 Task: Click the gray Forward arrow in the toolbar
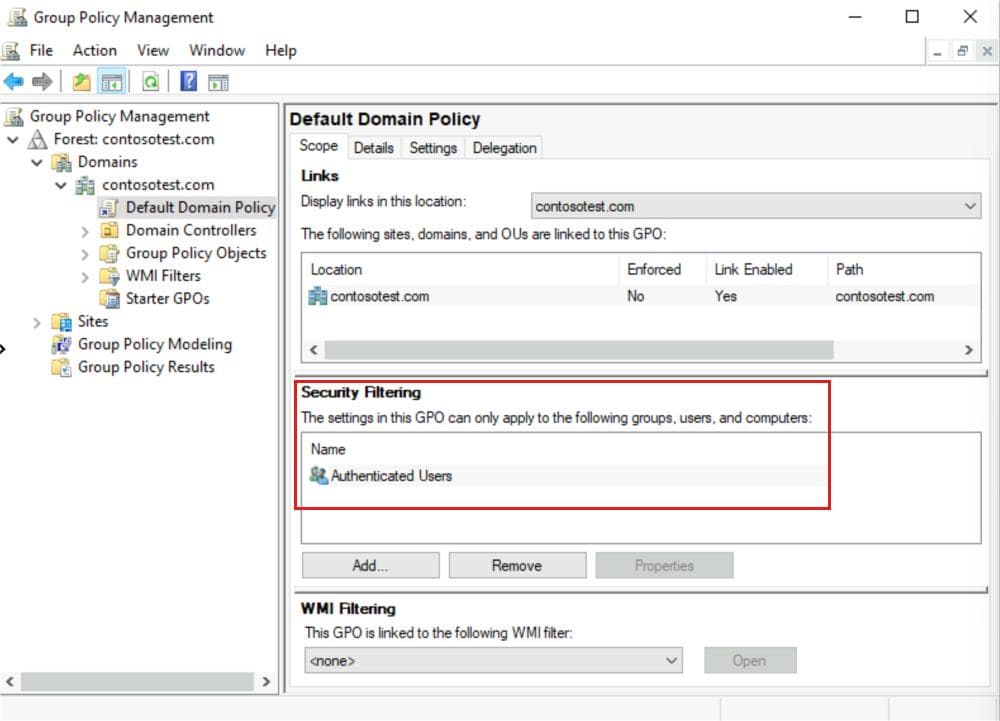(42, 82)
